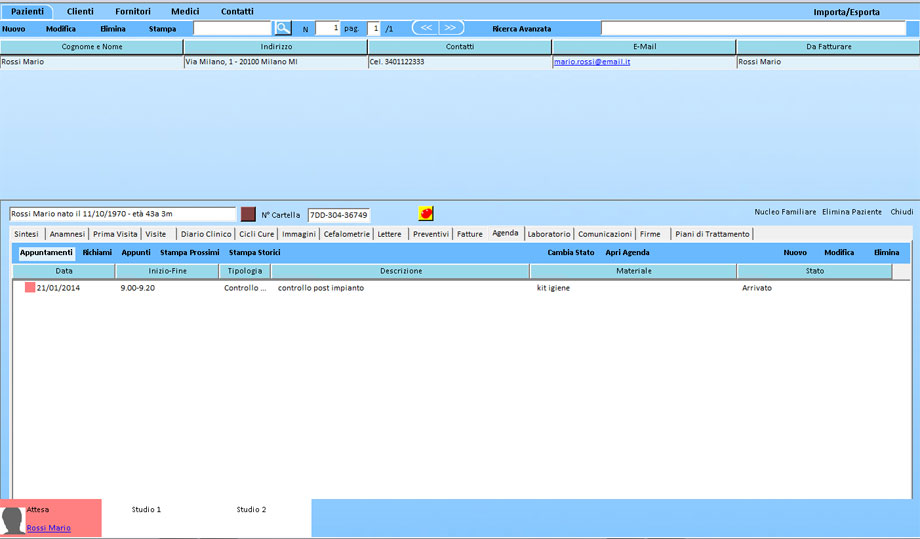Screen dimensions: 920x539
Task: Click Modifica in the top toolbar
Action: [x=60, y=29]
